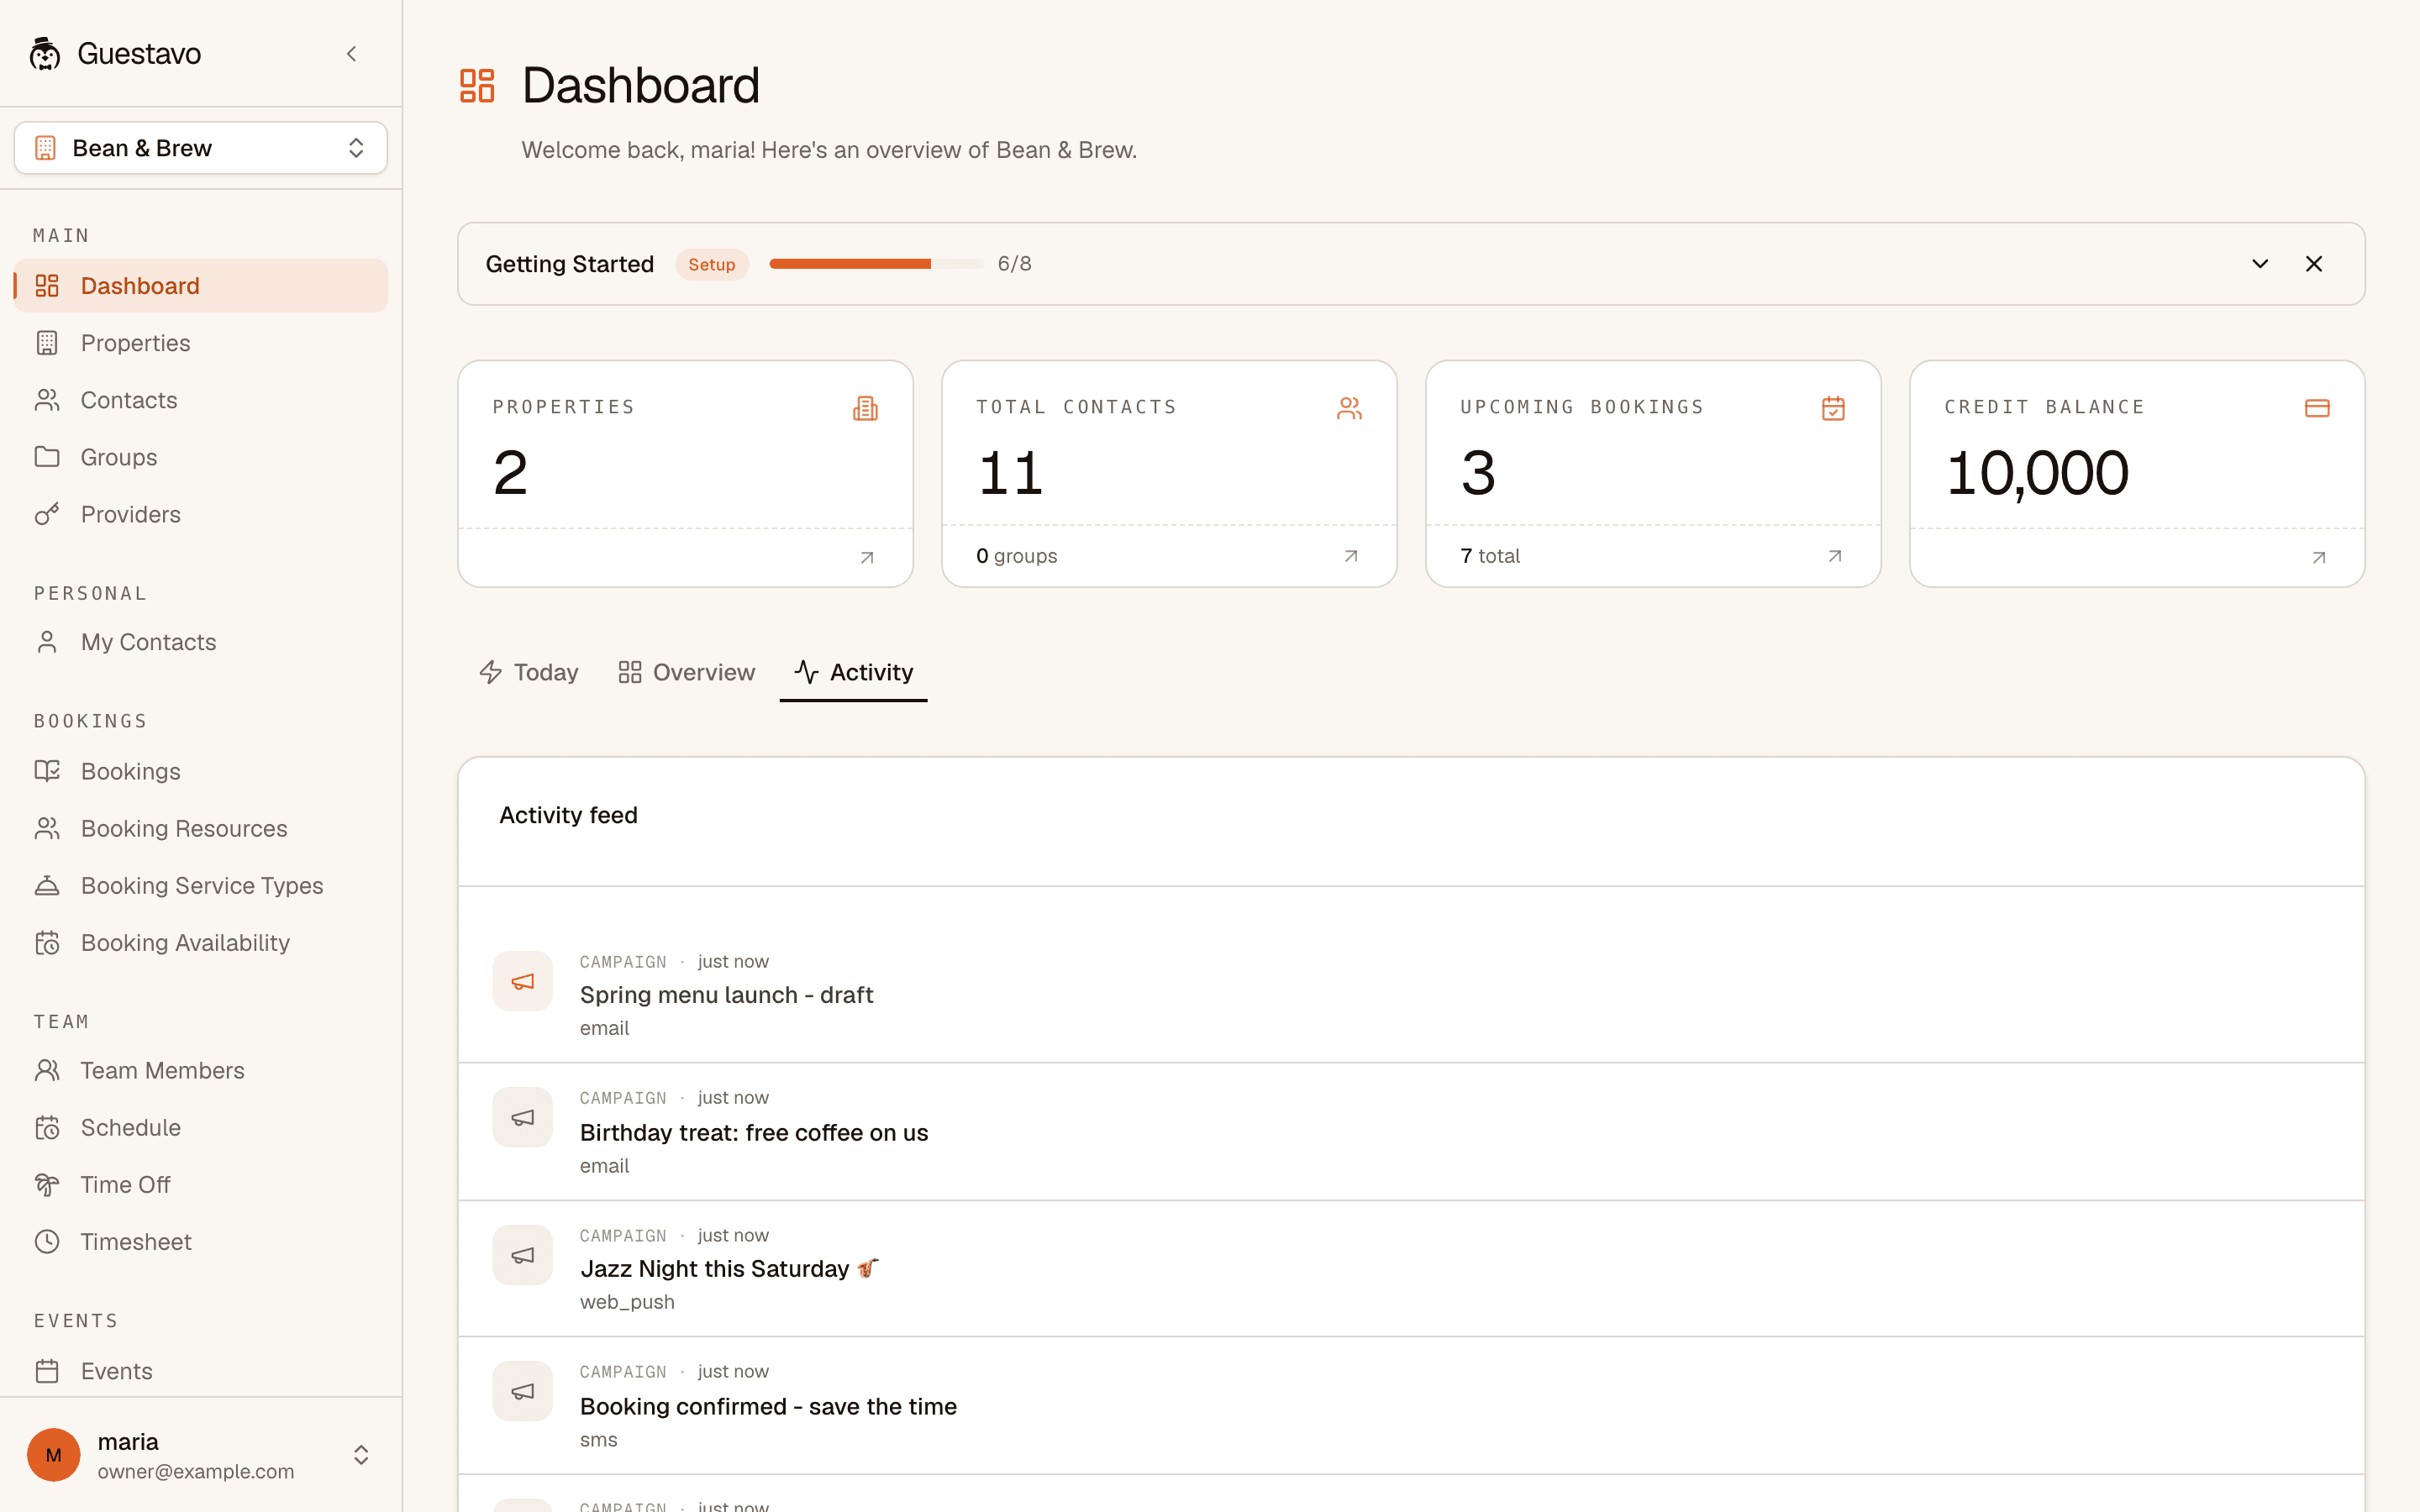Screen dimensions: 2420x1512
Task: Click the Properties card building icon
Action: (865, 408)
